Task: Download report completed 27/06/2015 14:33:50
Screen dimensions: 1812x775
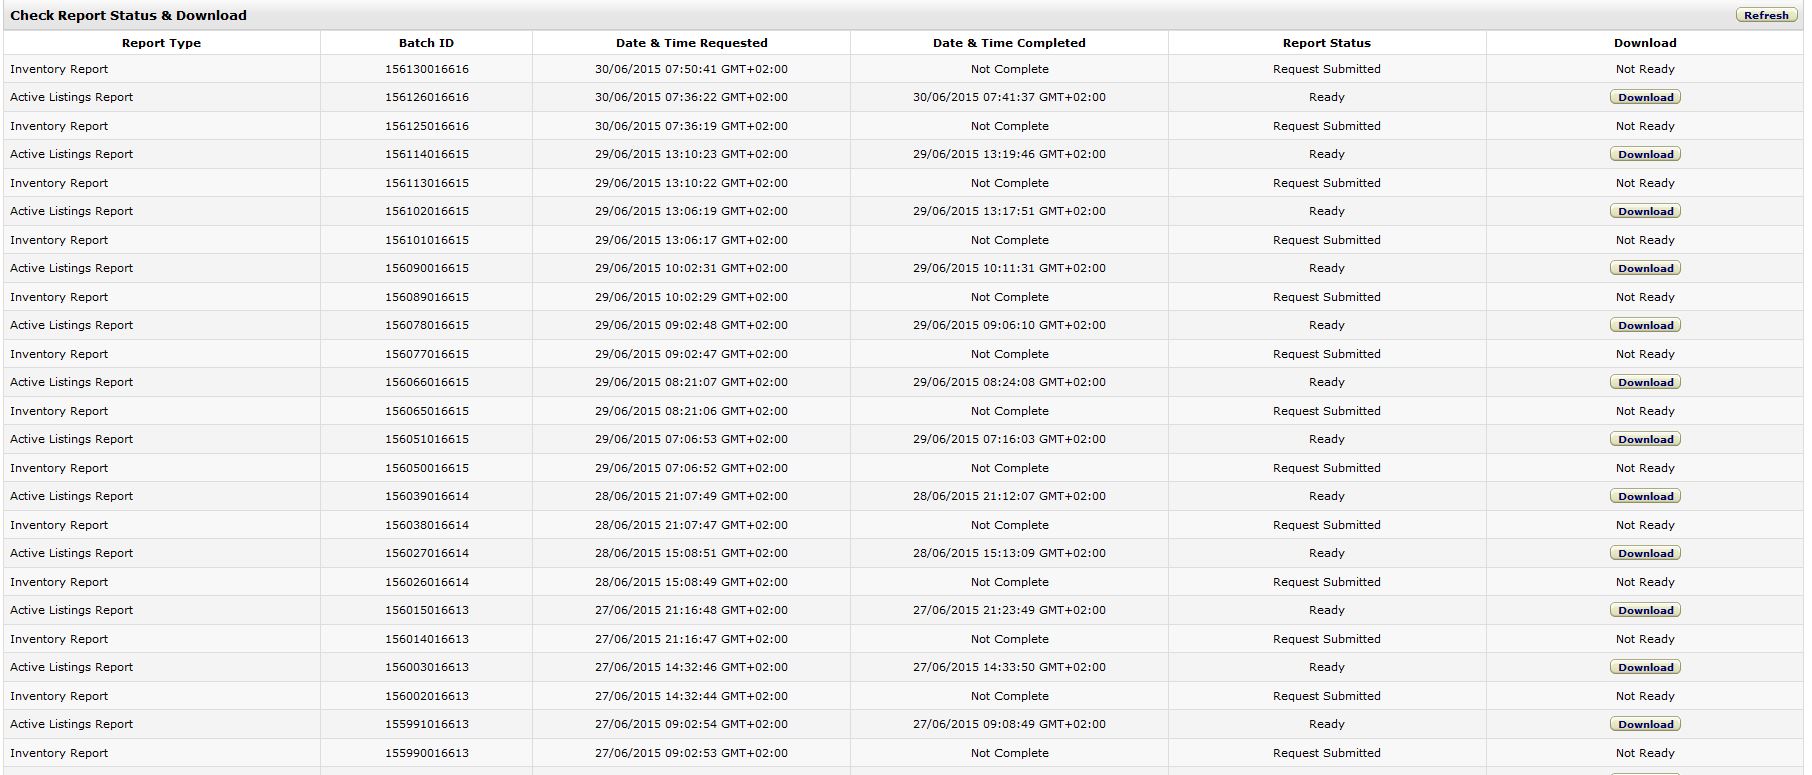Action: point(1645,667)
